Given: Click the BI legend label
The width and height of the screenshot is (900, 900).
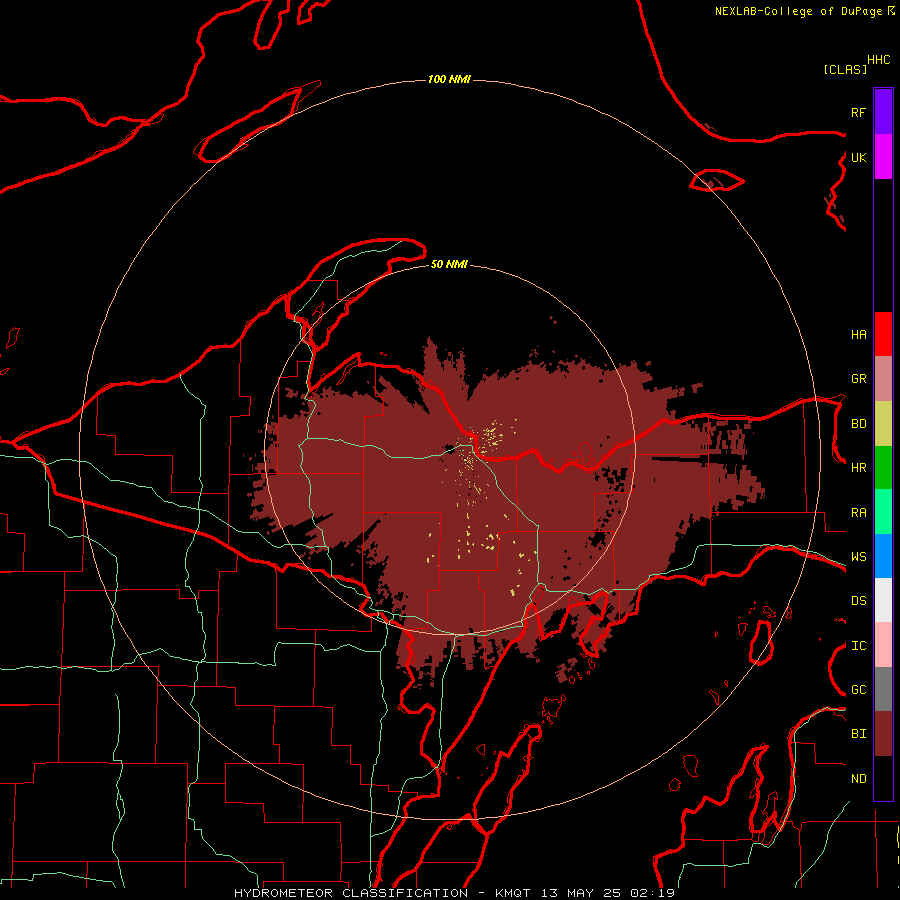Looking at the screenshot, I should coord(858,734).
